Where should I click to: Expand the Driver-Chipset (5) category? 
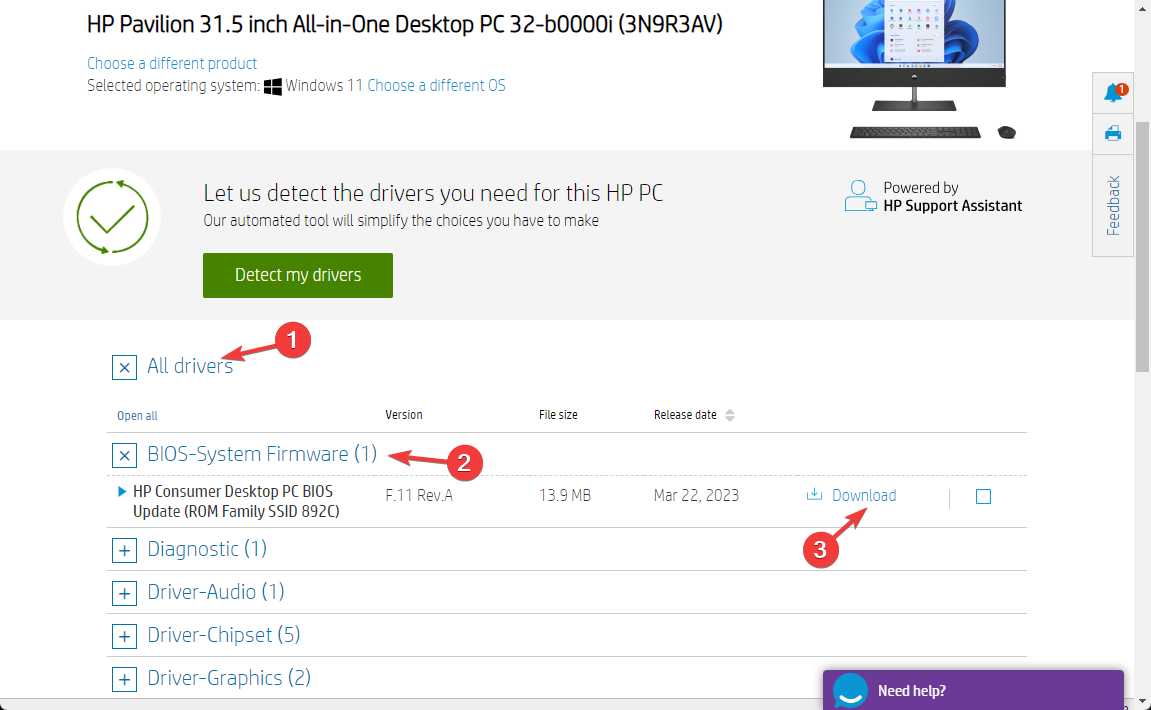click(124, 636)
